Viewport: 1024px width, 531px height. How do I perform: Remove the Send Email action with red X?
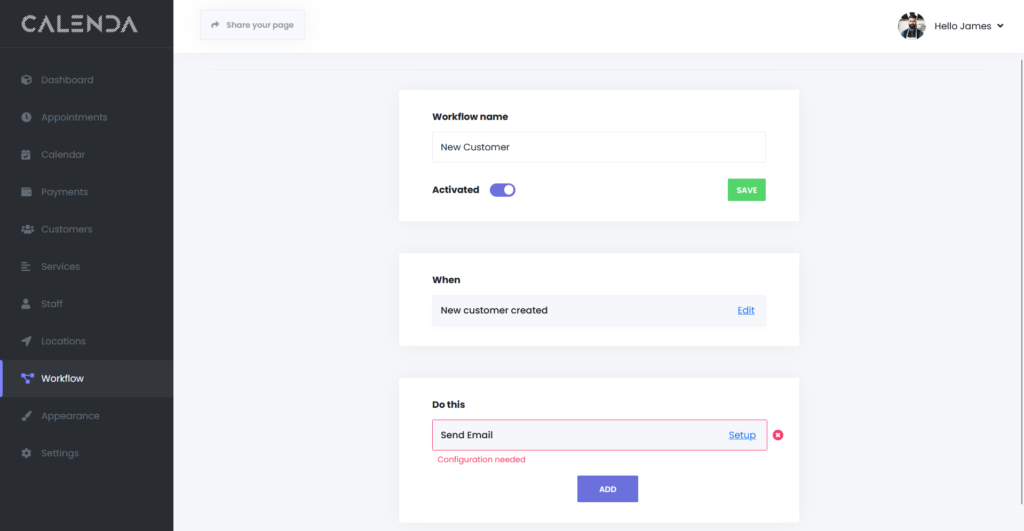pos(778,435)
